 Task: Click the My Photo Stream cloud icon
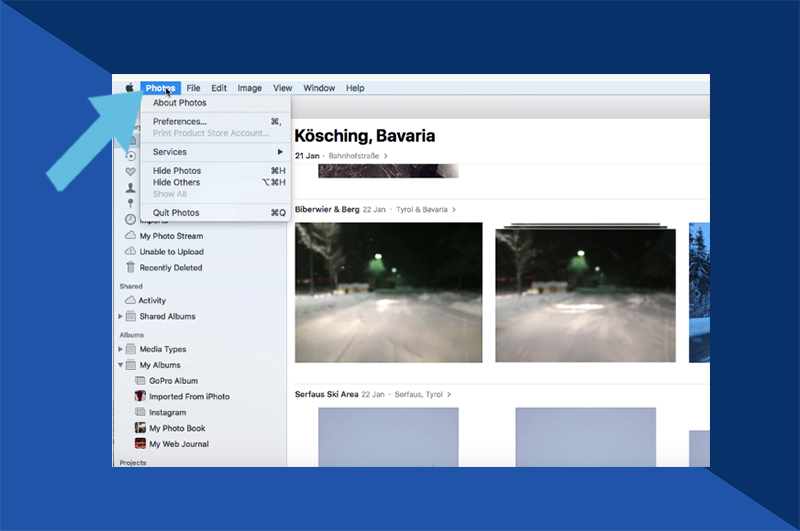(x=131, y=236)
